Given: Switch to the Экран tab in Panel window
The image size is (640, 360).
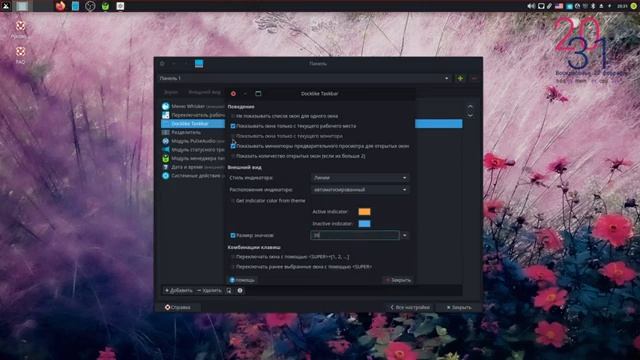Looking at the screenshot, I should tap(171, 92).
